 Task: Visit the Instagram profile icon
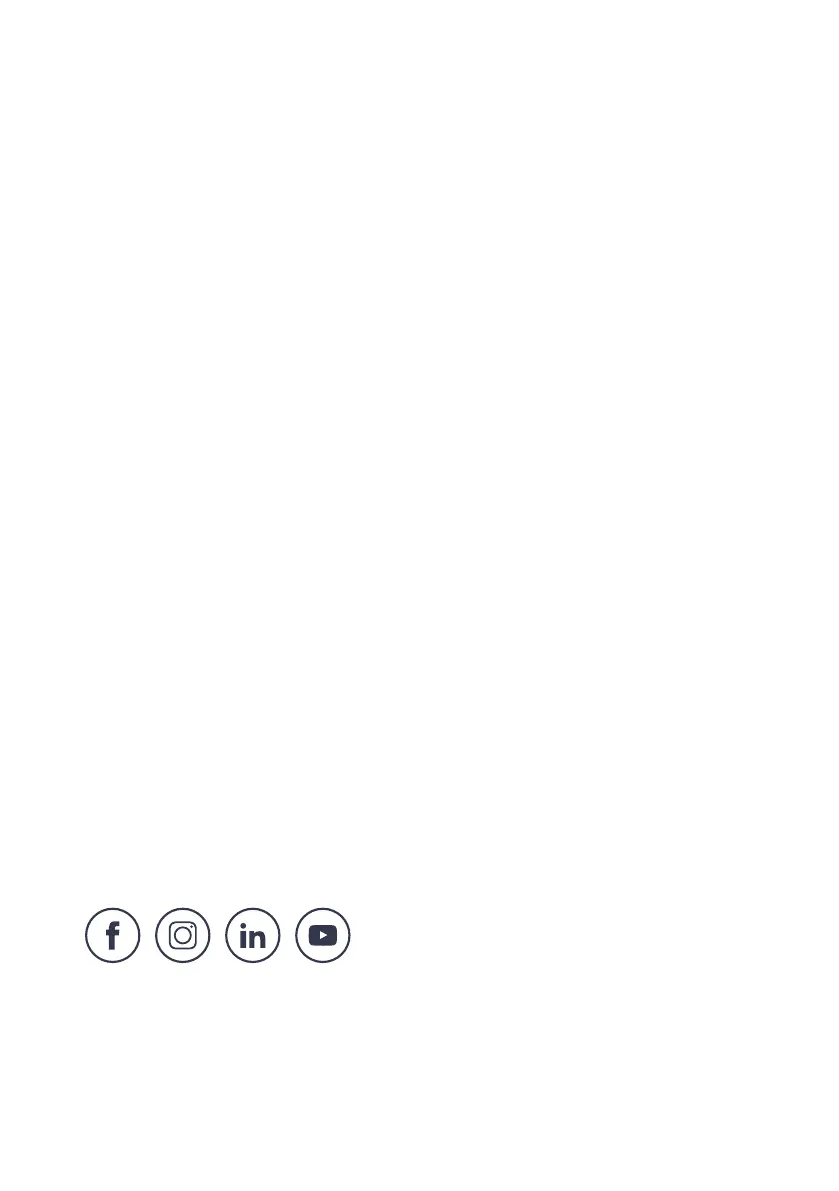182,935
